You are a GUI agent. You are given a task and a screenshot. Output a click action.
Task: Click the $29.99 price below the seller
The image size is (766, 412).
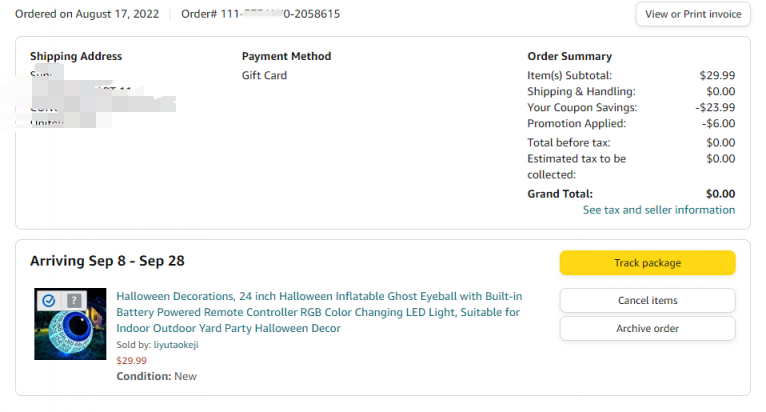point(131,360)
